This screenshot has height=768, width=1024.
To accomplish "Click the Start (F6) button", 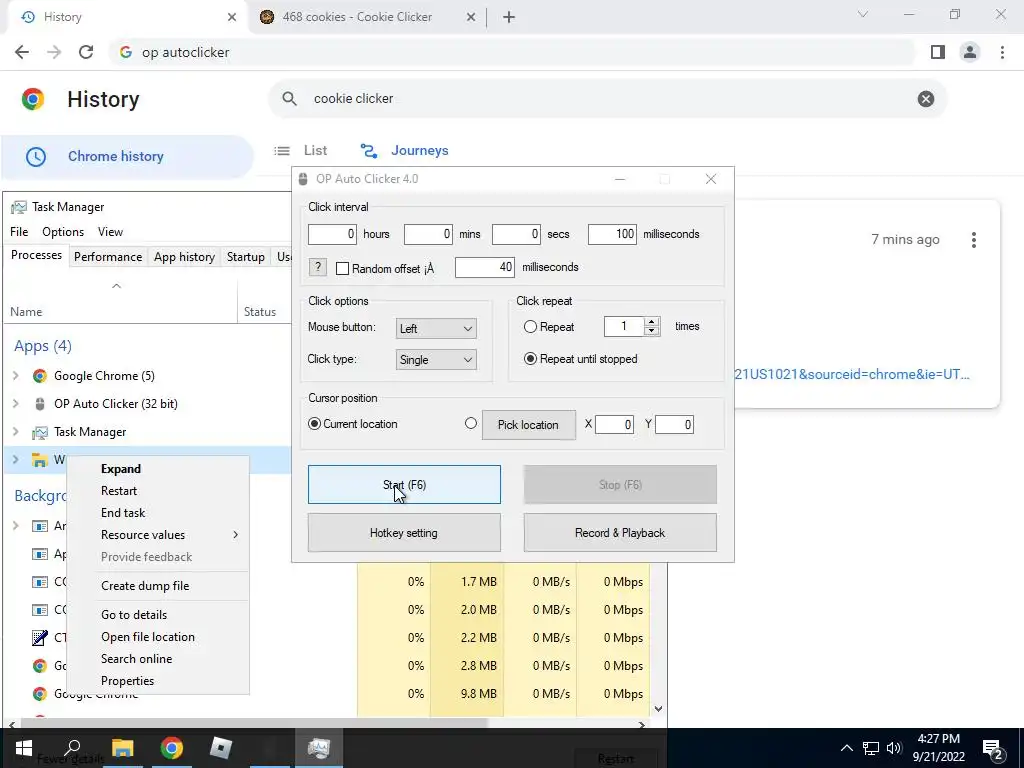I will click(x=404, y=485).
